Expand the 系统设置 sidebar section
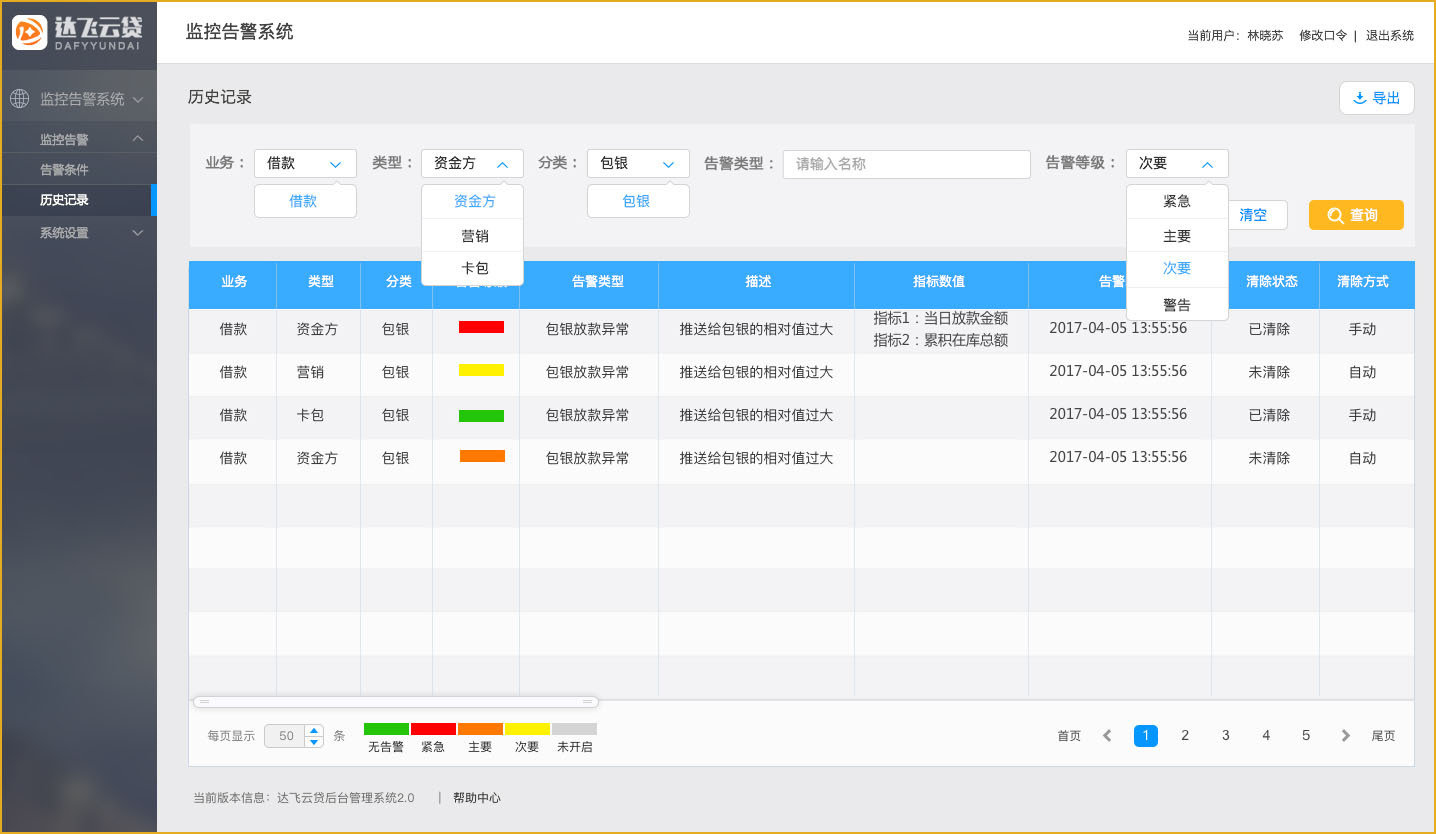This screenshot has width=1436, height=834. 78,232
